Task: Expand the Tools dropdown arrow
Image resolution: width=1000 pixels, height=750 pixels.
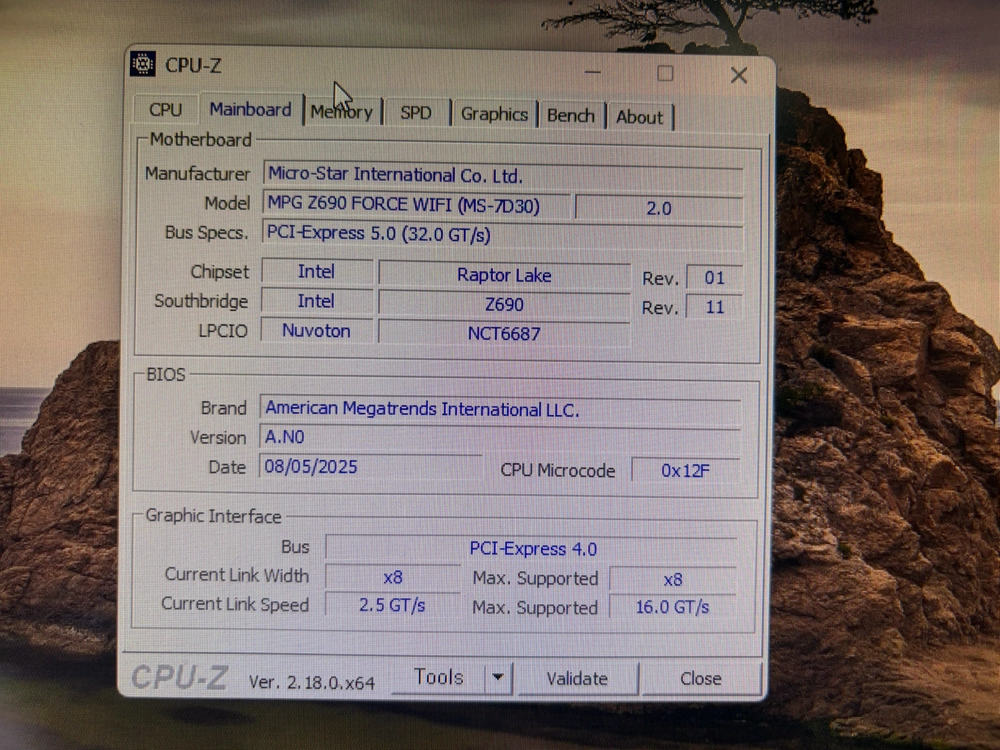Action: coord(498,677)
